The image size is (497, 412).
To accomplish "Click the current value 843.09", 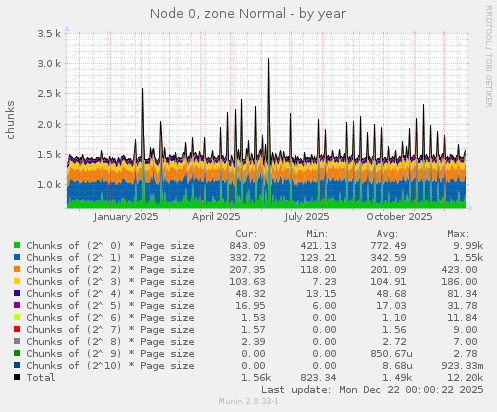I will (x=247, y=246).
